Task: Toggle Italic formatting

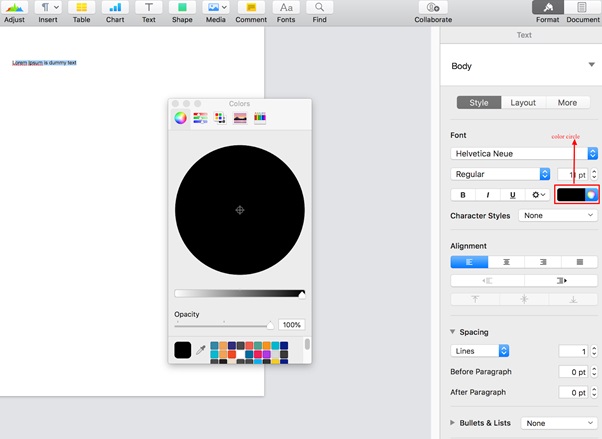Action: [488, 195]
